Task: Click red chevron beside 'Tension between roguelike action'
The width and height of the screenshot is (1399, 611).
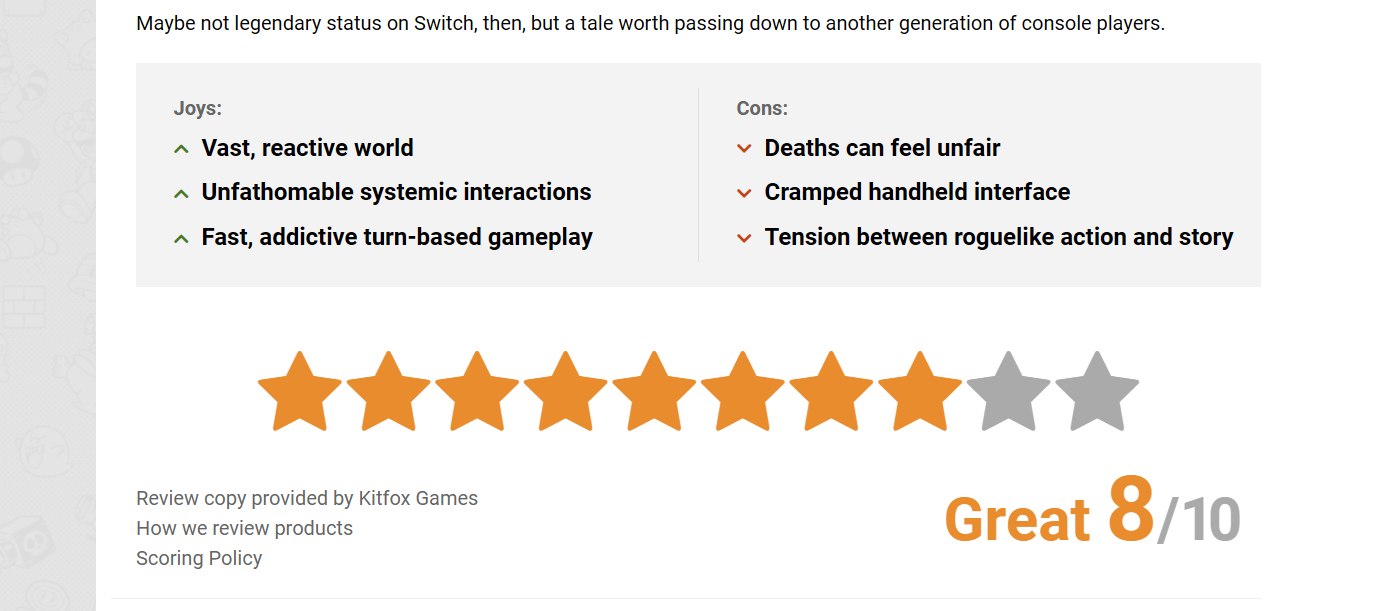Action: [744, 238]
